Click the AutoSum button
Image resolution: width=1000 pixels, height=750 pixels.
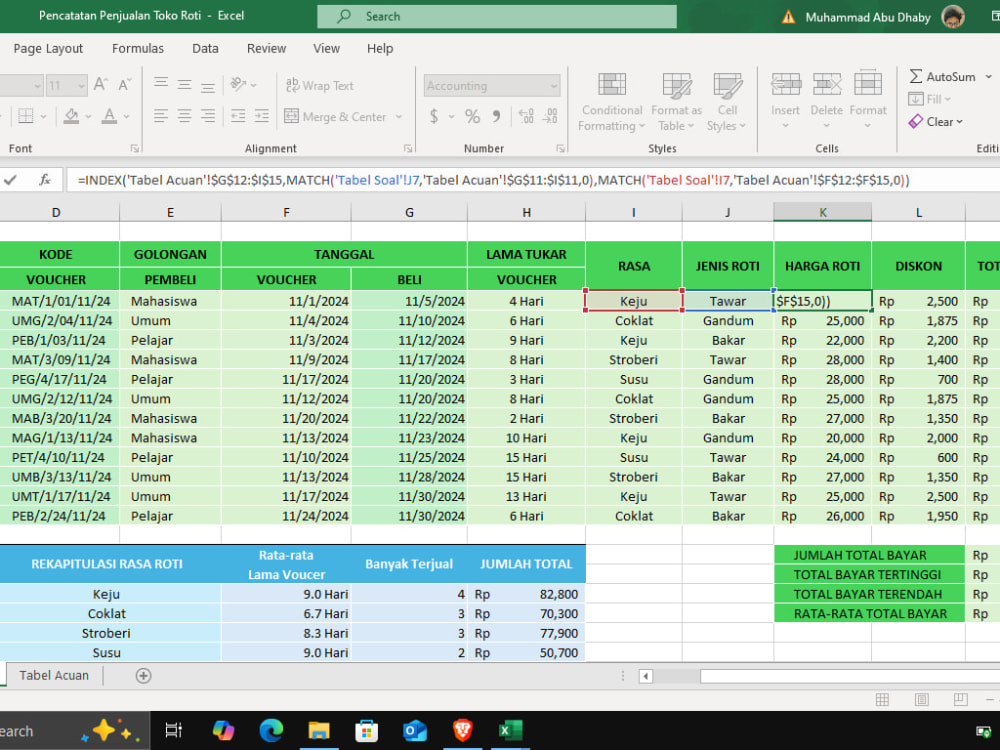pyautogui.click(x=942, y=77)
